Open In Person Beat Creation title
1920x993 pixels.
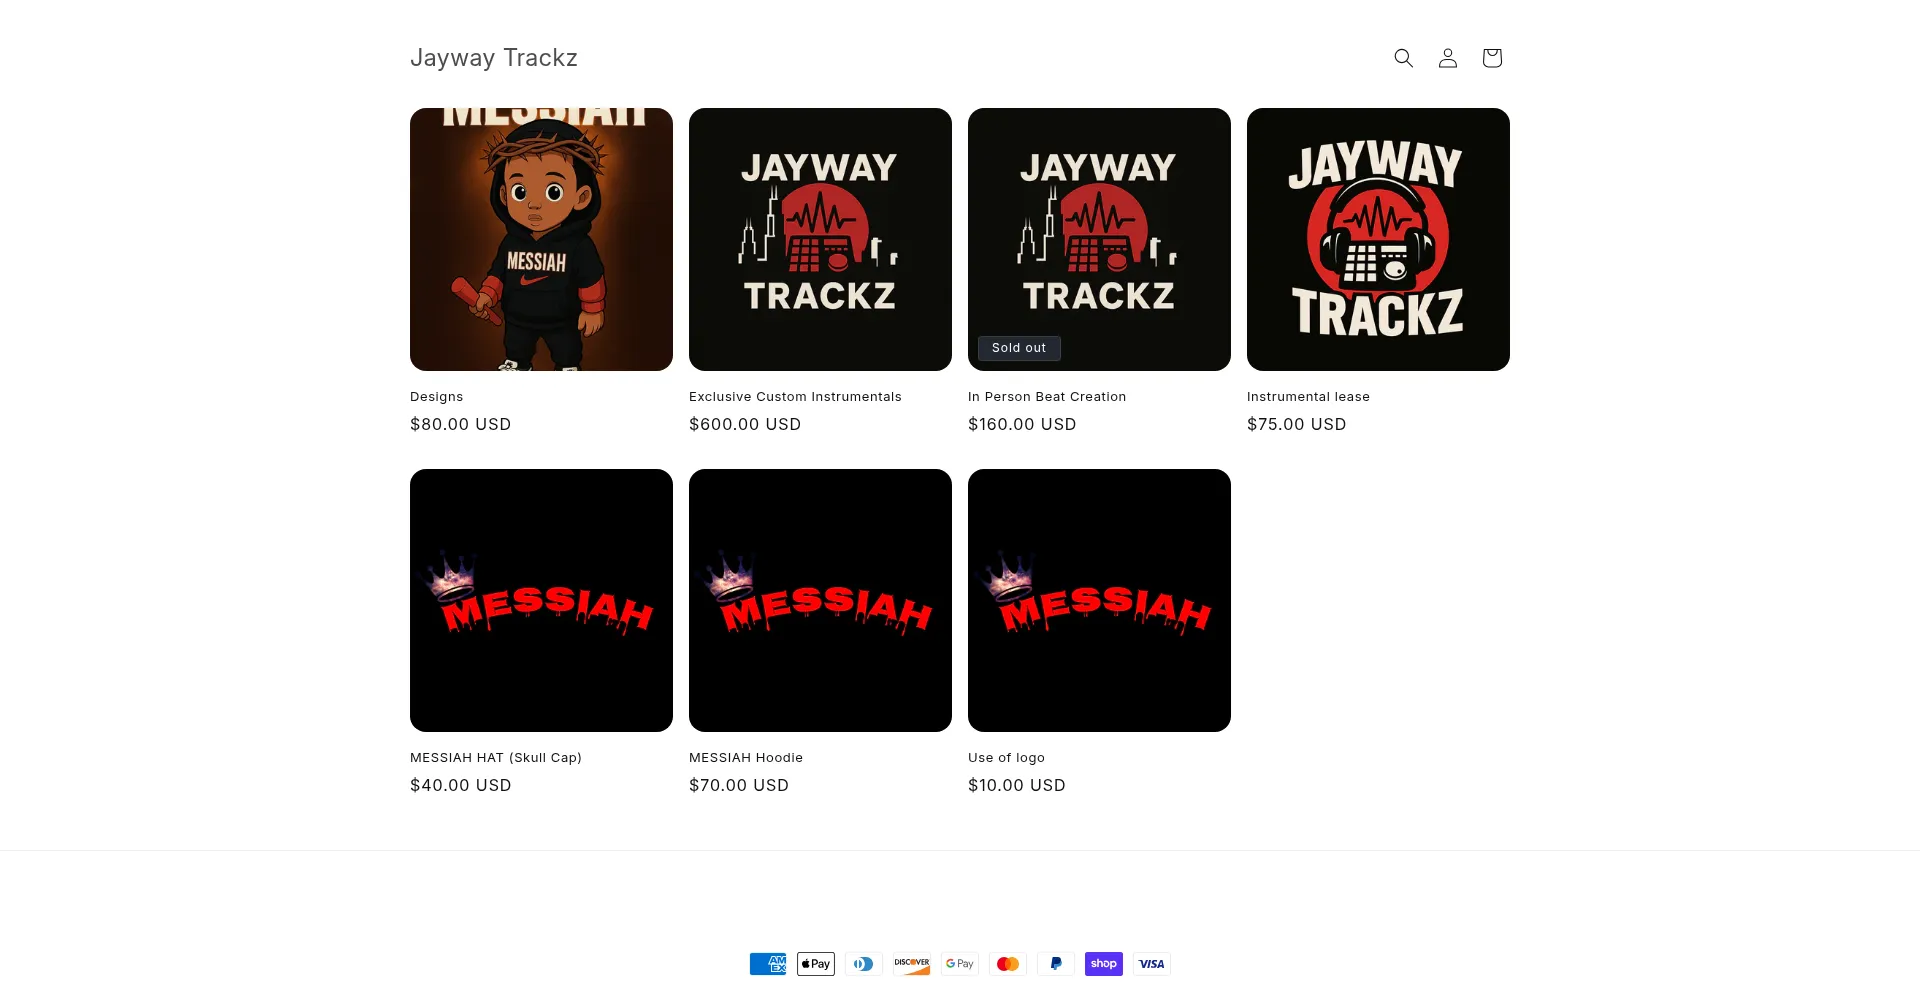(x=1047, y=397)
